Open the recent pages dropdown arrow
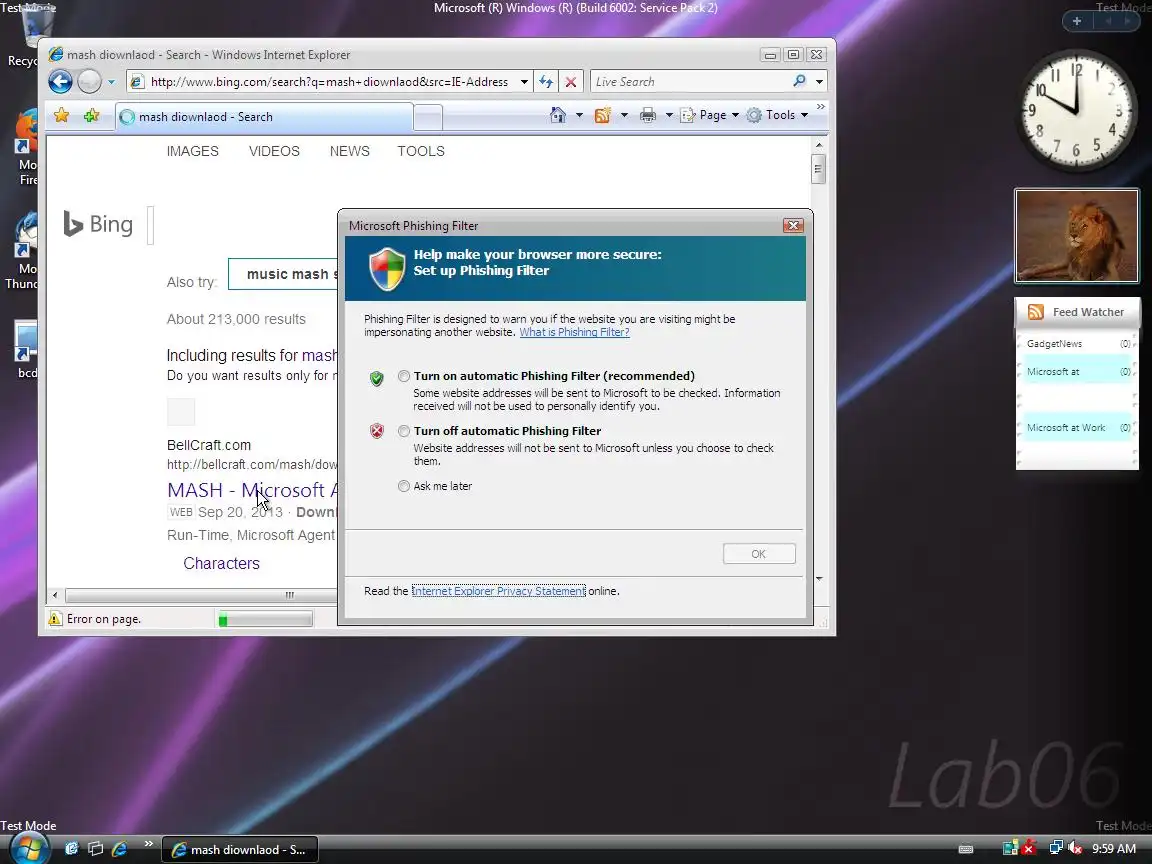This screenshot has width=1152, height=864. click(112, 82)
